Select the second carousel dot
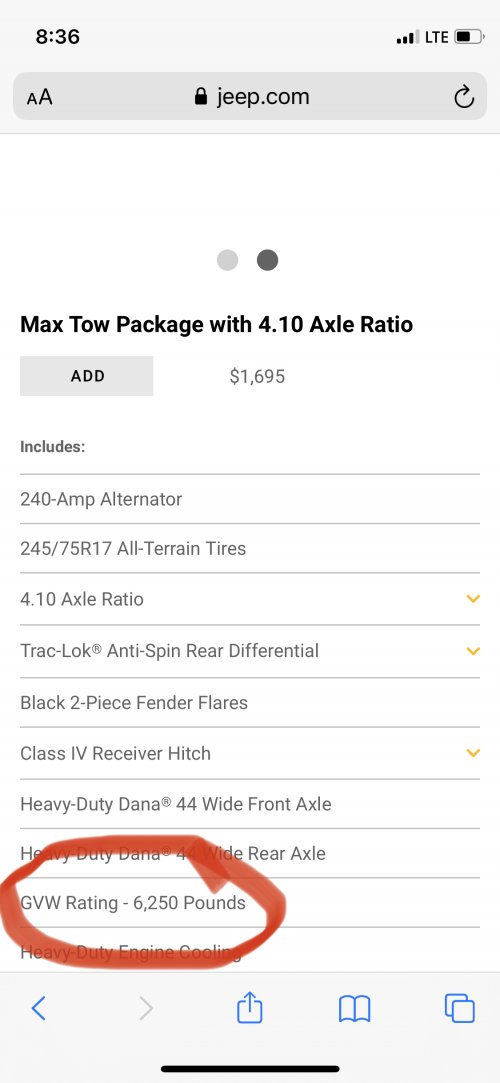This screenshot has width=500, height=1083. tap(267, 260)
